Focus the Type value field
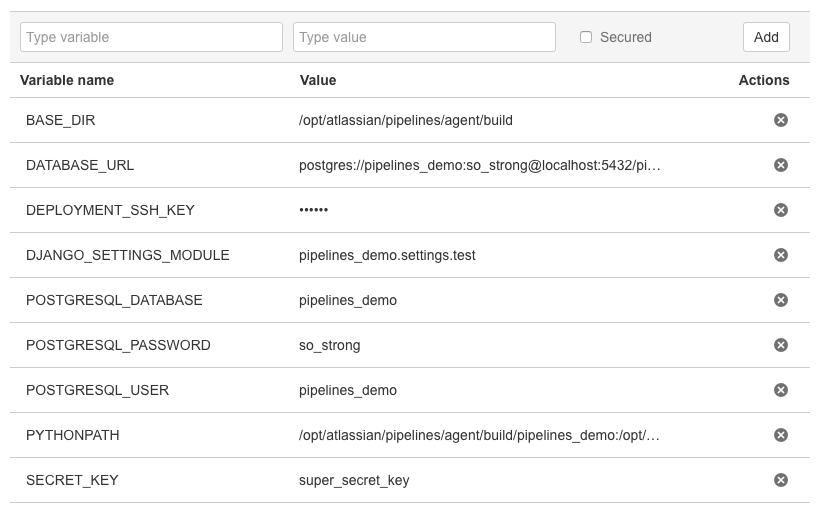The height and width of the screenshot is (511, 820). 424,37
